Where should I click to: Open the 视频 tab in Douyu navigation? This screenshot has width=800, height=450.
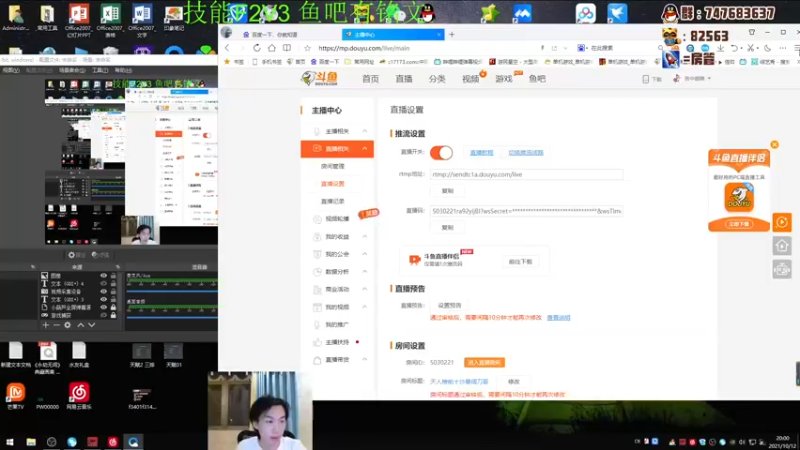point(470,79)
